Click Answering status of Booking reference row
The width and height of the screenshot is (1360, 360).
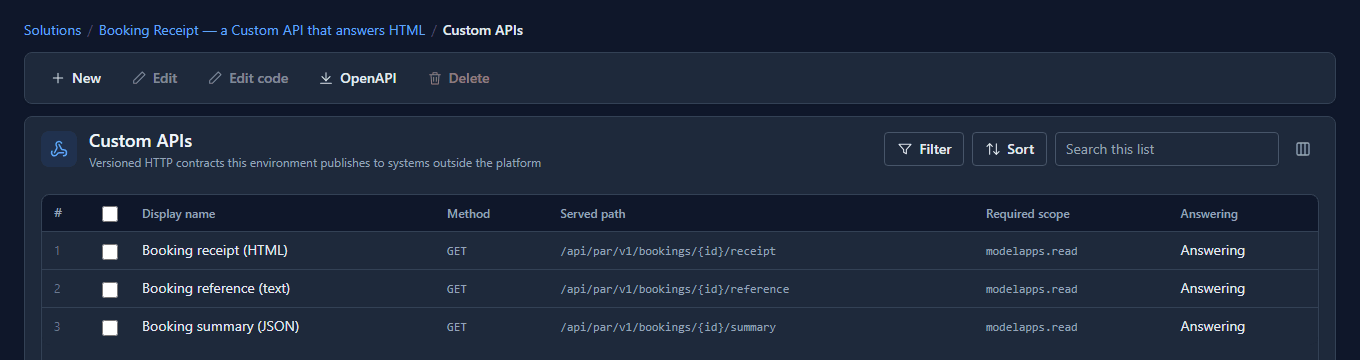[x=1213, y=288]
